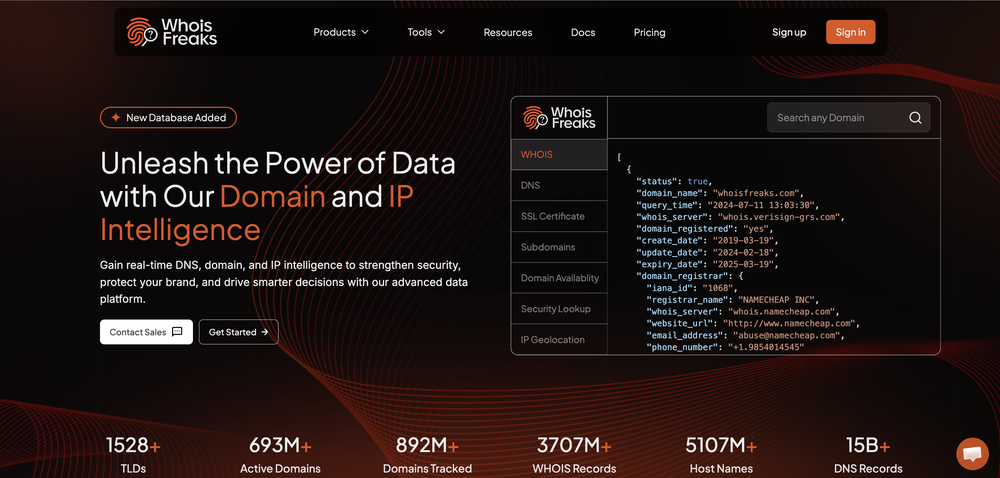This screenshot has height=478, width=1000.
Task: Click the 1528+ TLDs statistic
Action: (133, 455)
